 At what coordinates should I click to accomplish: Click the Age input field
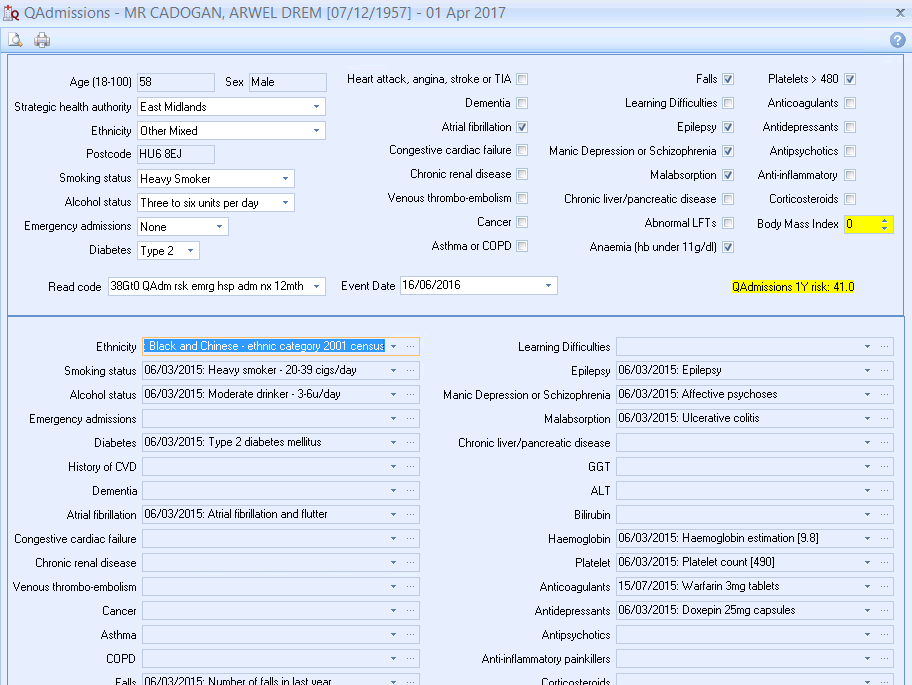coord(175,82)
